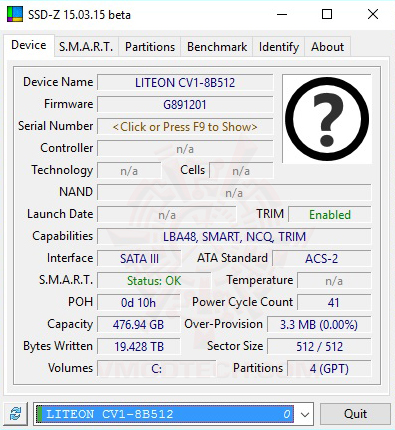Open the S.M.A.R.T. tab
395x430 pixels.
[86, 47]
